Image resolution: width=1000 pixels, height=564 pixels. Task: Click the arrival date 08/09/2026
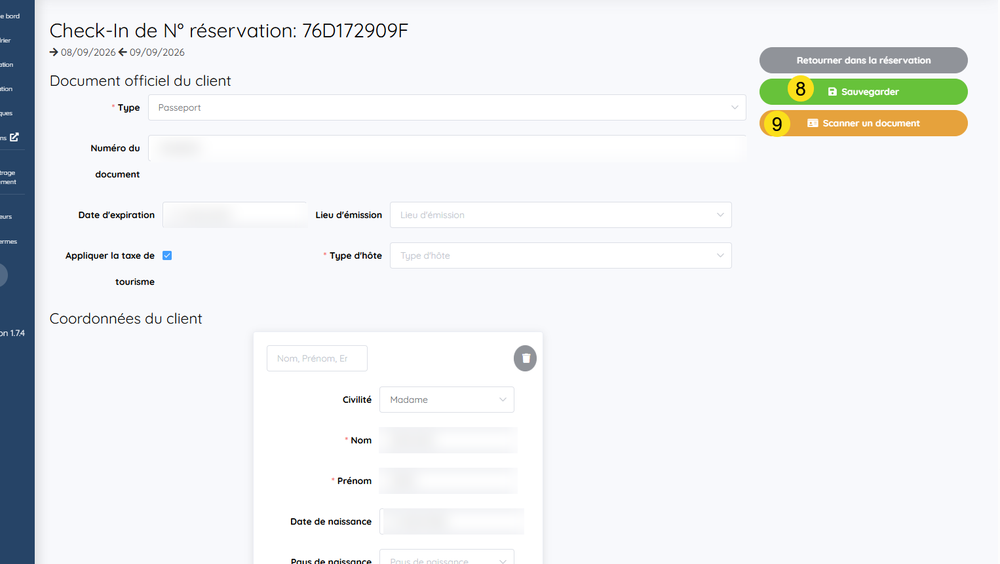[x=88, y=52]
